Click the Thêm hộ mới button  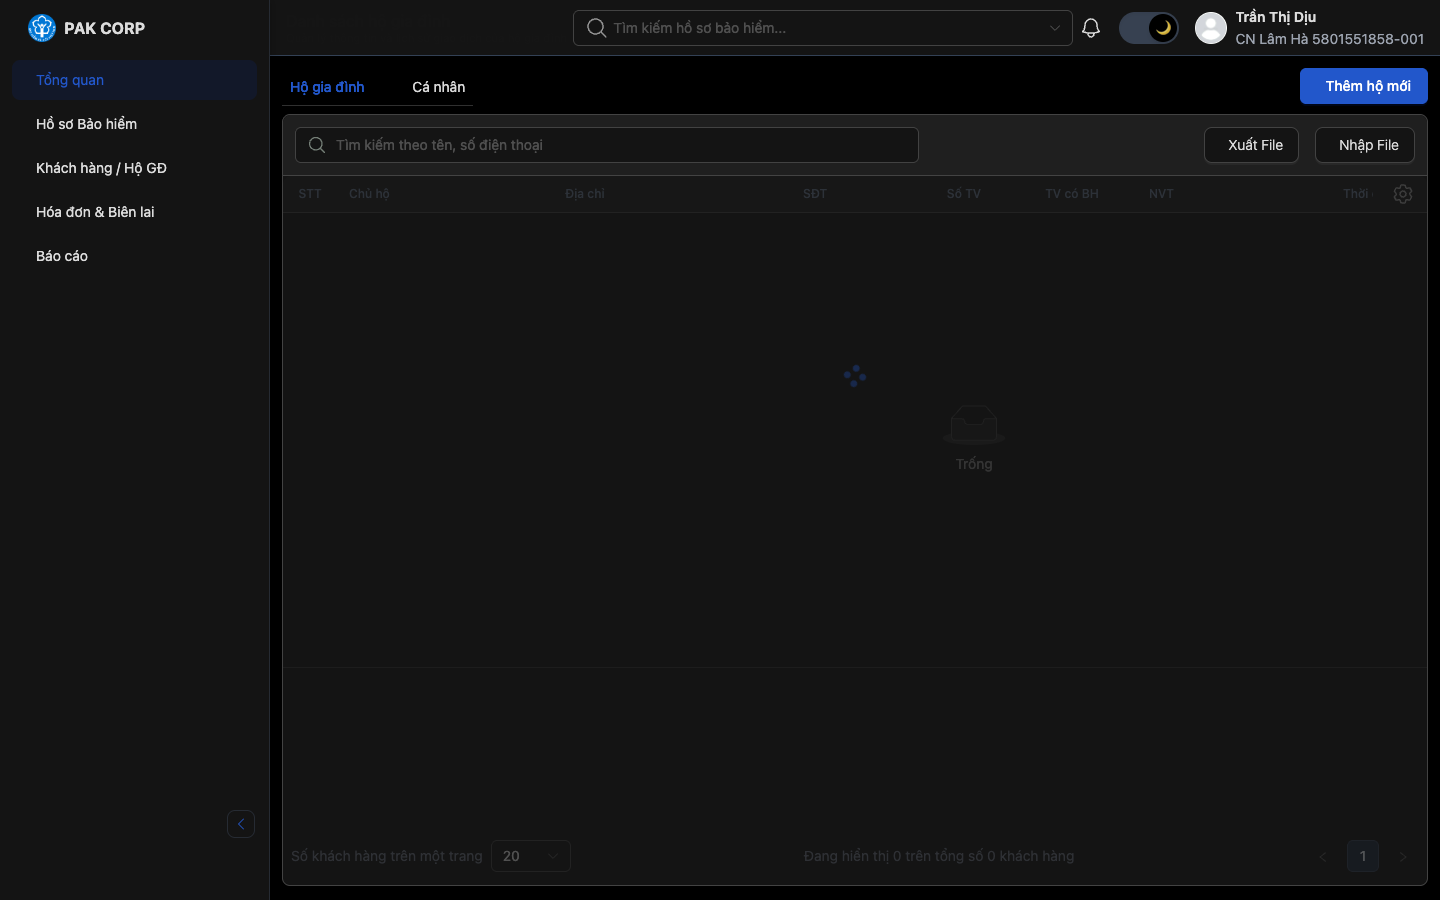(x=1364, y=86)
